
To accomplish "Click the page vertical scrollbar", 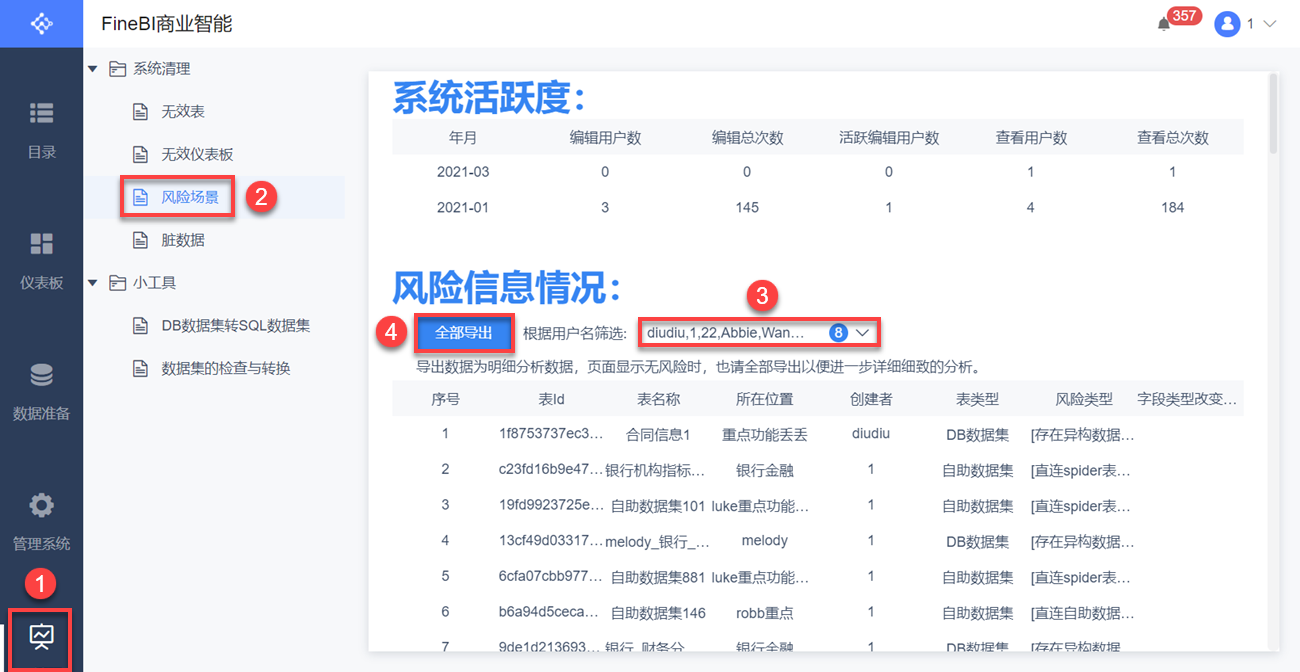I will pos(1273,113).
